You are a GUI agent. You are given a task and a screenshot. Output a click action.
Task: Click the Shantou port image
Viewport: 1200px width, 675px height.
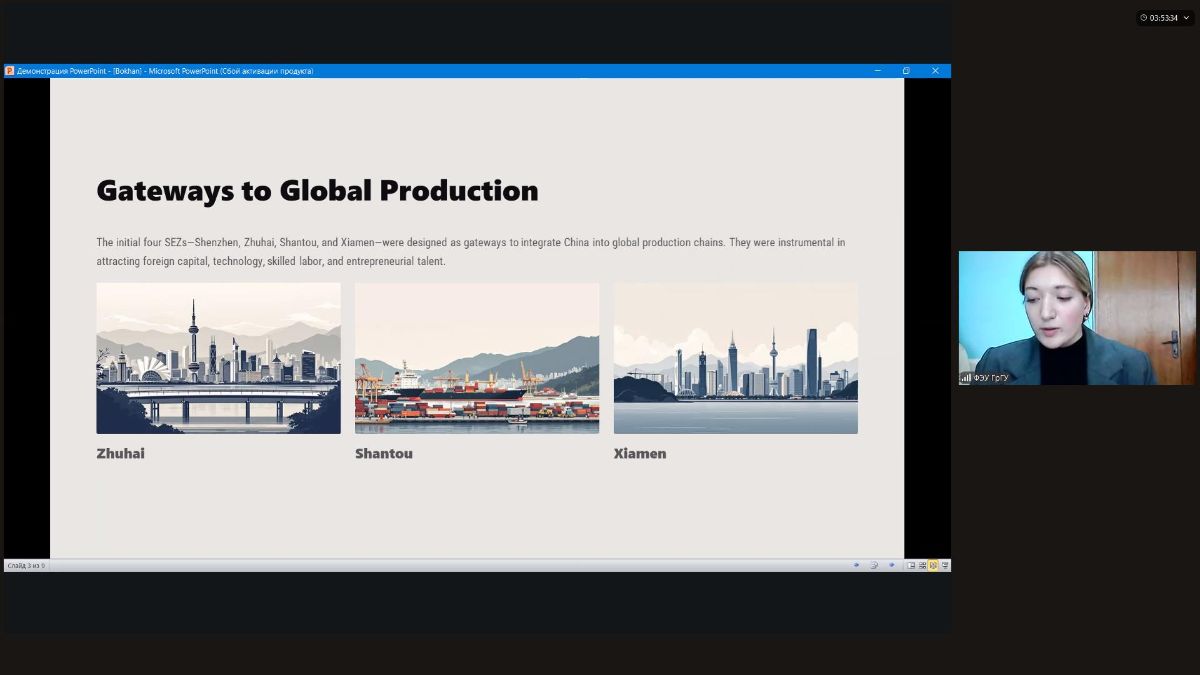(x=477, y=358)
